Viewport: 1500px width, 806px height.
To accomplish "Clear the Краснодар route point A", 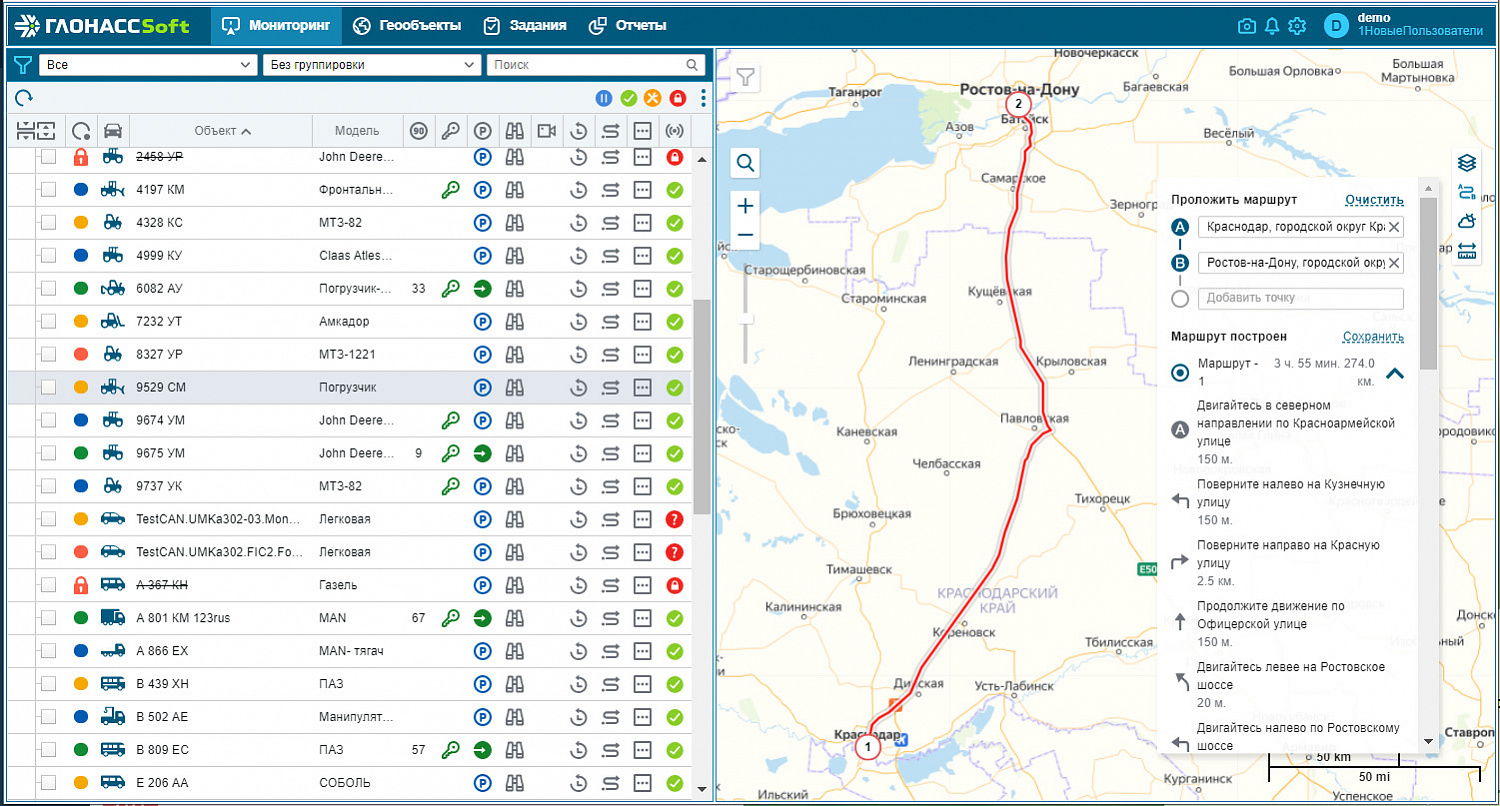I will coord(1394,227).
